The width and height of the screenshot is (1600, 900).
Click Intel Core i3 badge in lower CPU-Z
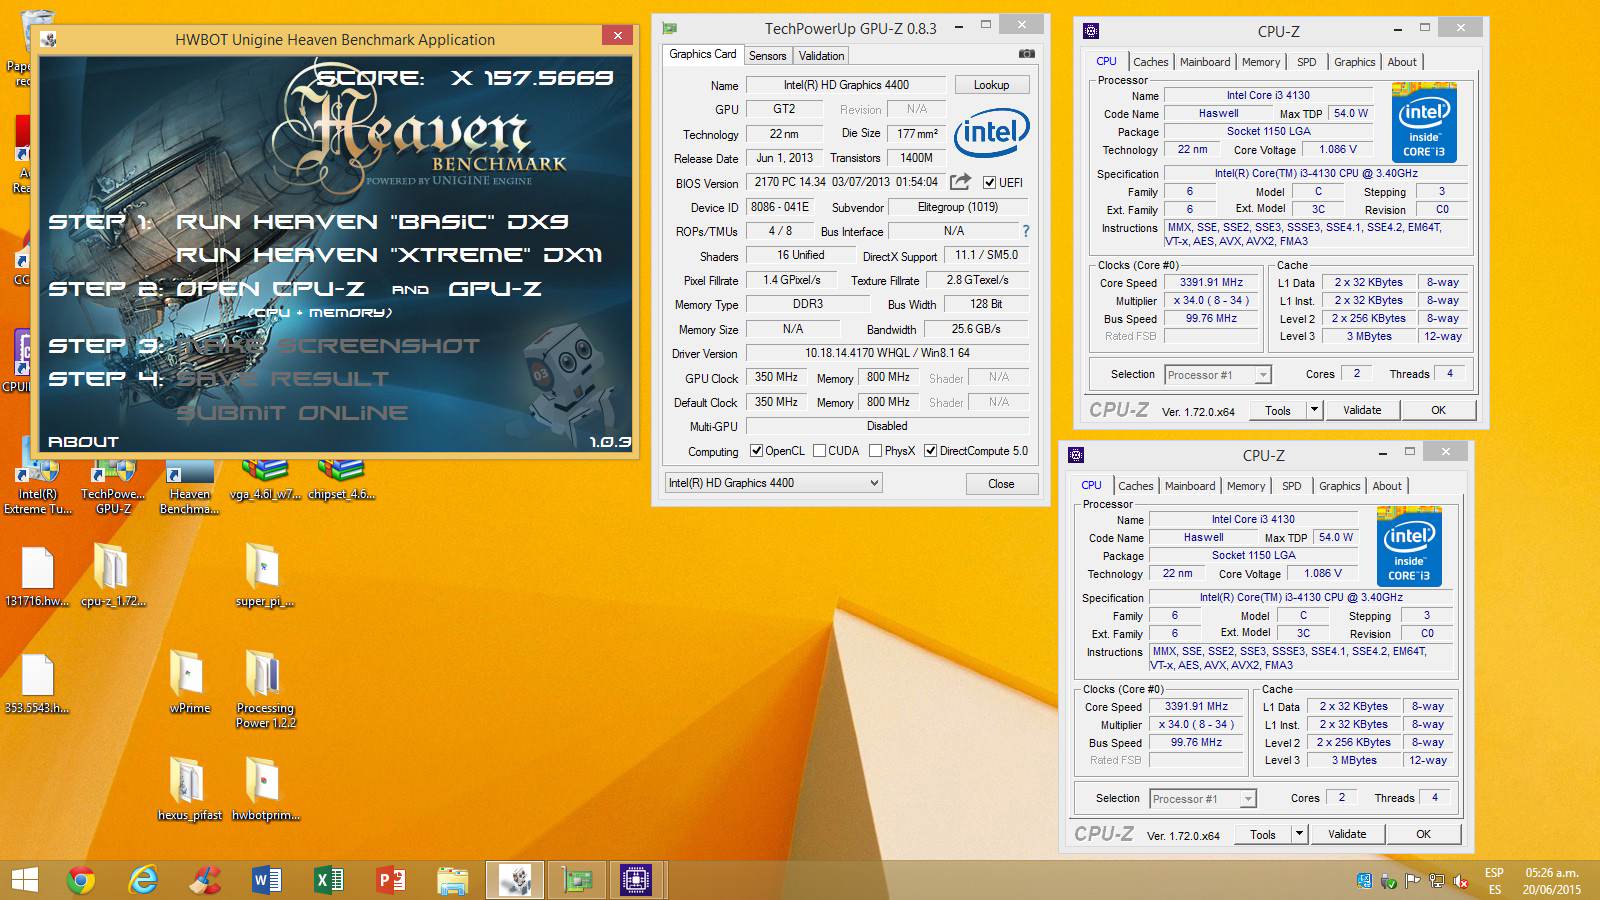[1409, 547]
